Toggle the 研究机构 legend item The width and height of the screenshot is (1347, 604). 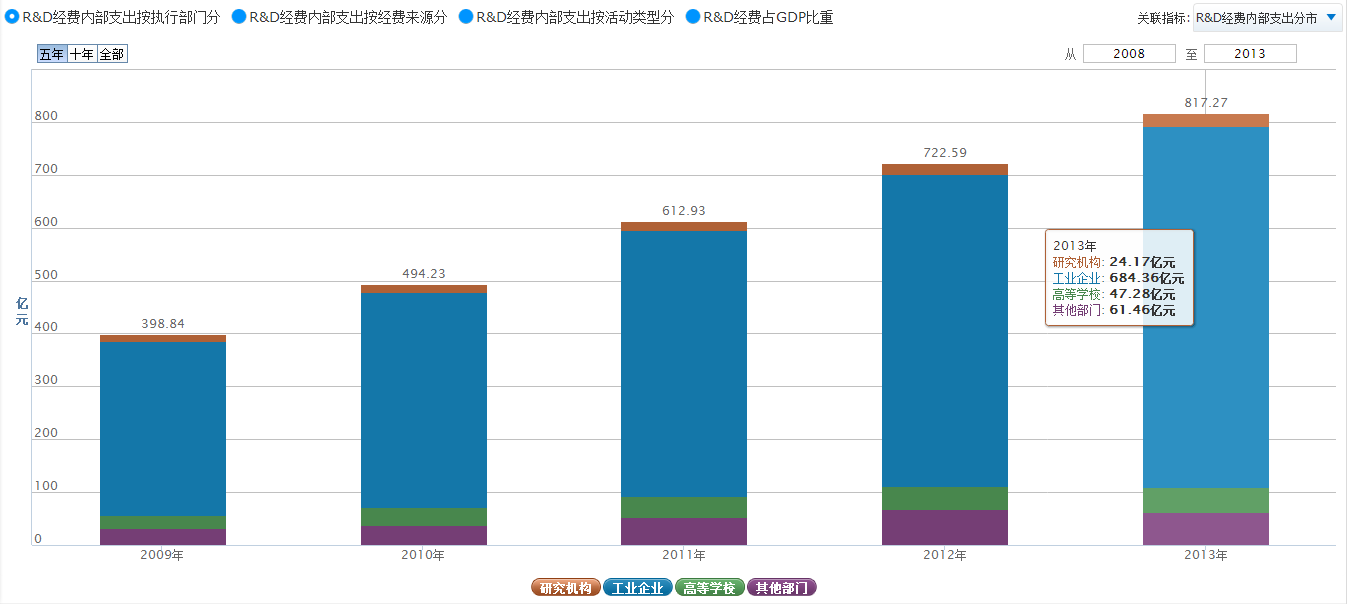click(566, 588)
